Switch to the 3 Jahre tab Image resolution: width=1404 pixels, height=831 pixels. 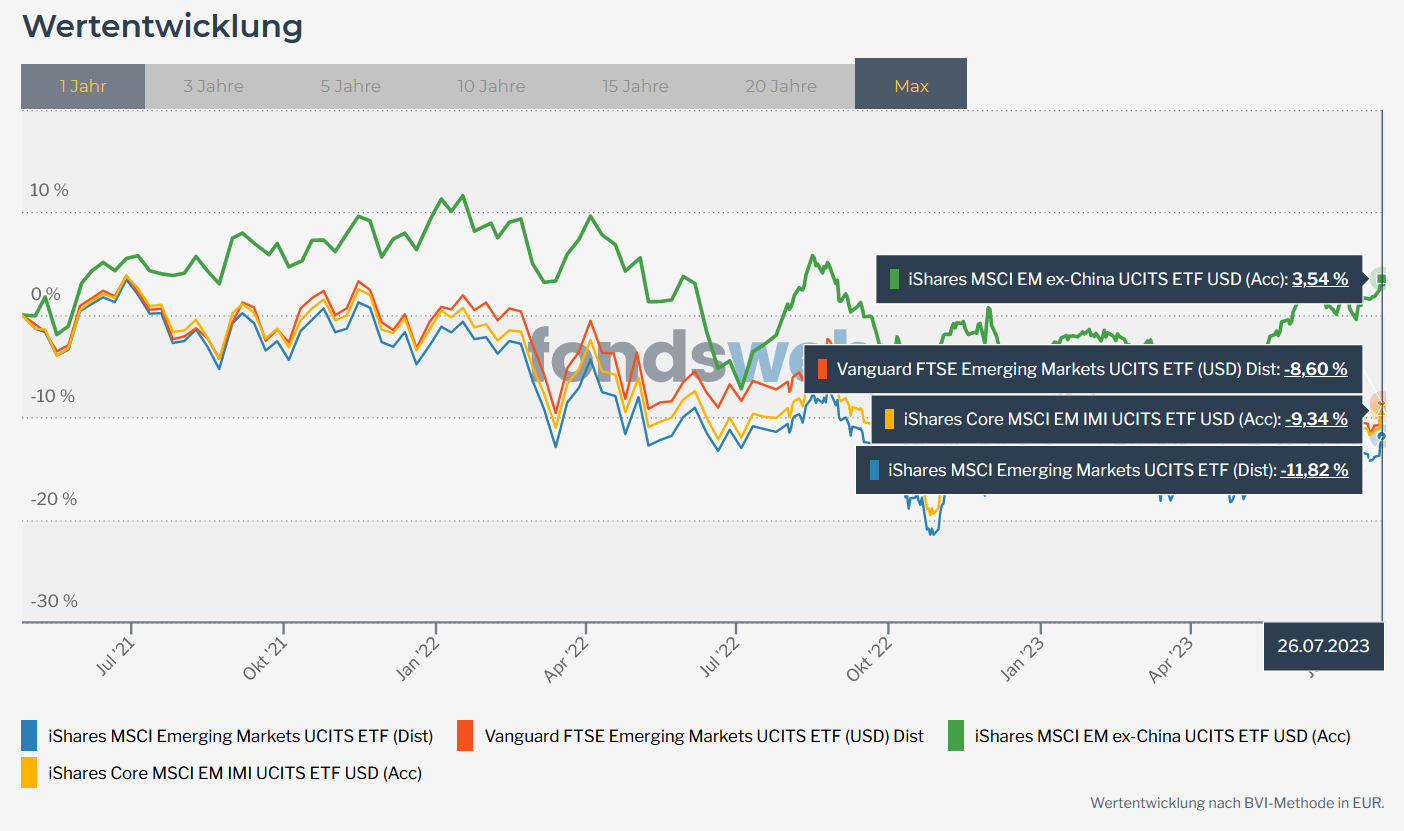coord(213,86)
